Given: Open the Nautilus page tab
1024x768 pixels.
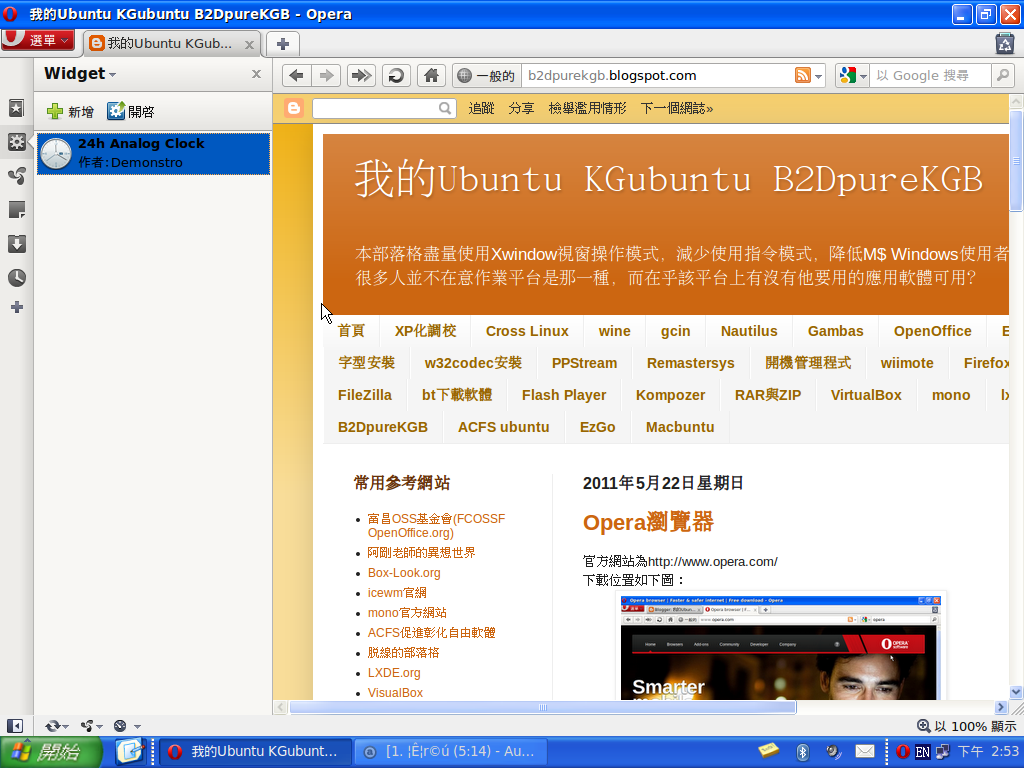Looking at the screenshot, I should pos(749,331).
